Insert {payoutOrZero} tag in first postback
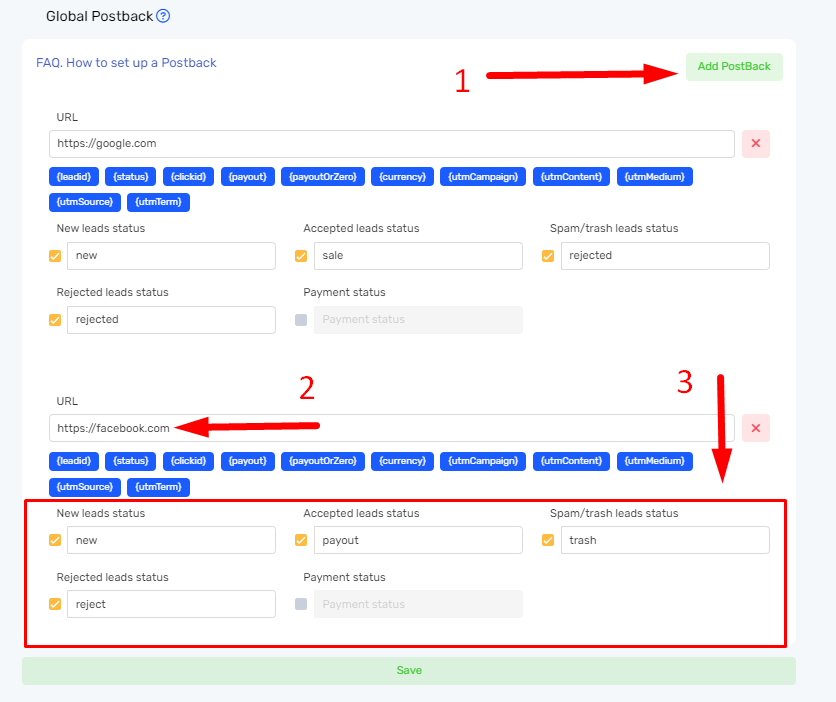 [x=322, y=177]
